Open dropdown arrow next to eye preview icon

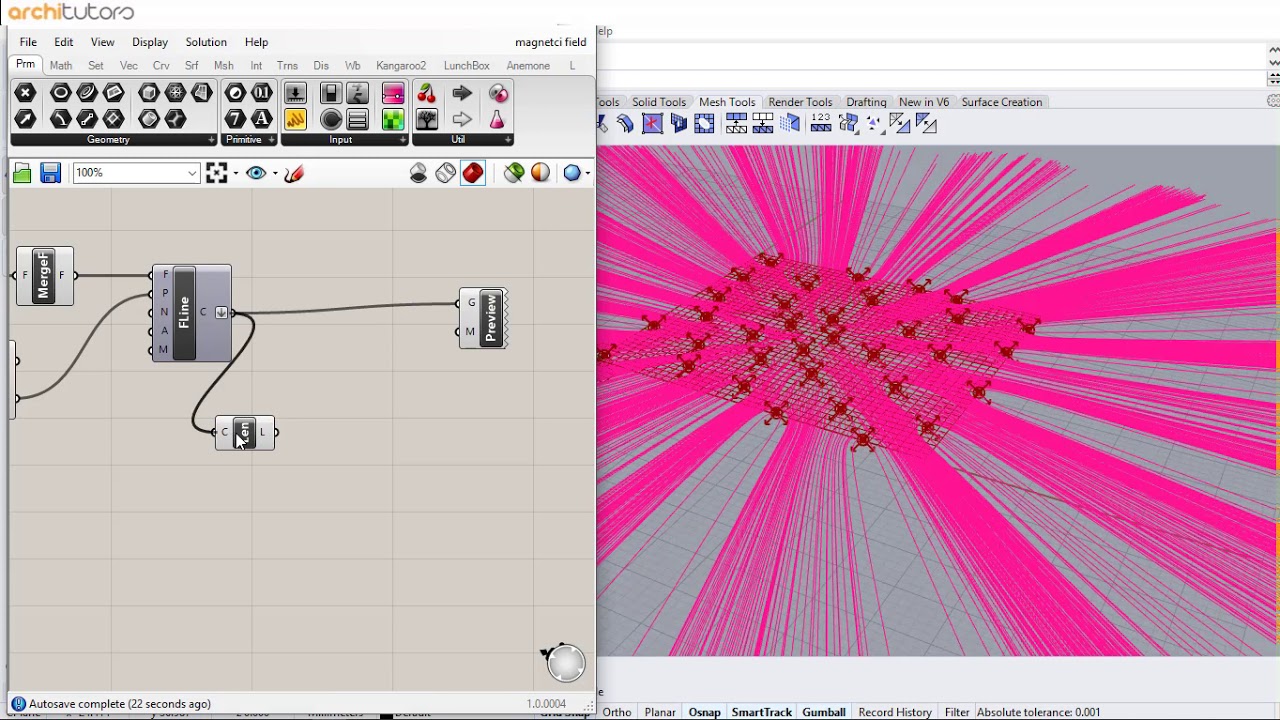click(x=275, y=173)
